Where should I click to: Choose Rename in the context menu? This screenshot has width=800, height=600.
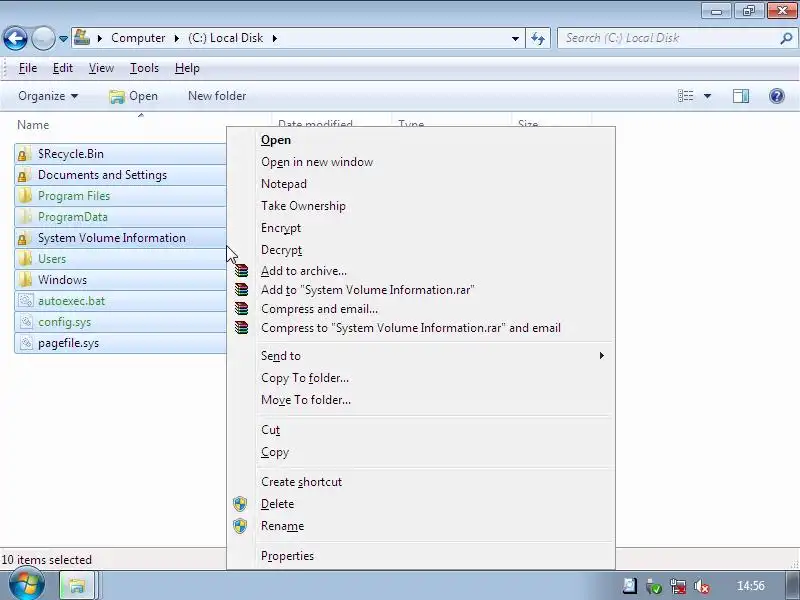(421, 526)
